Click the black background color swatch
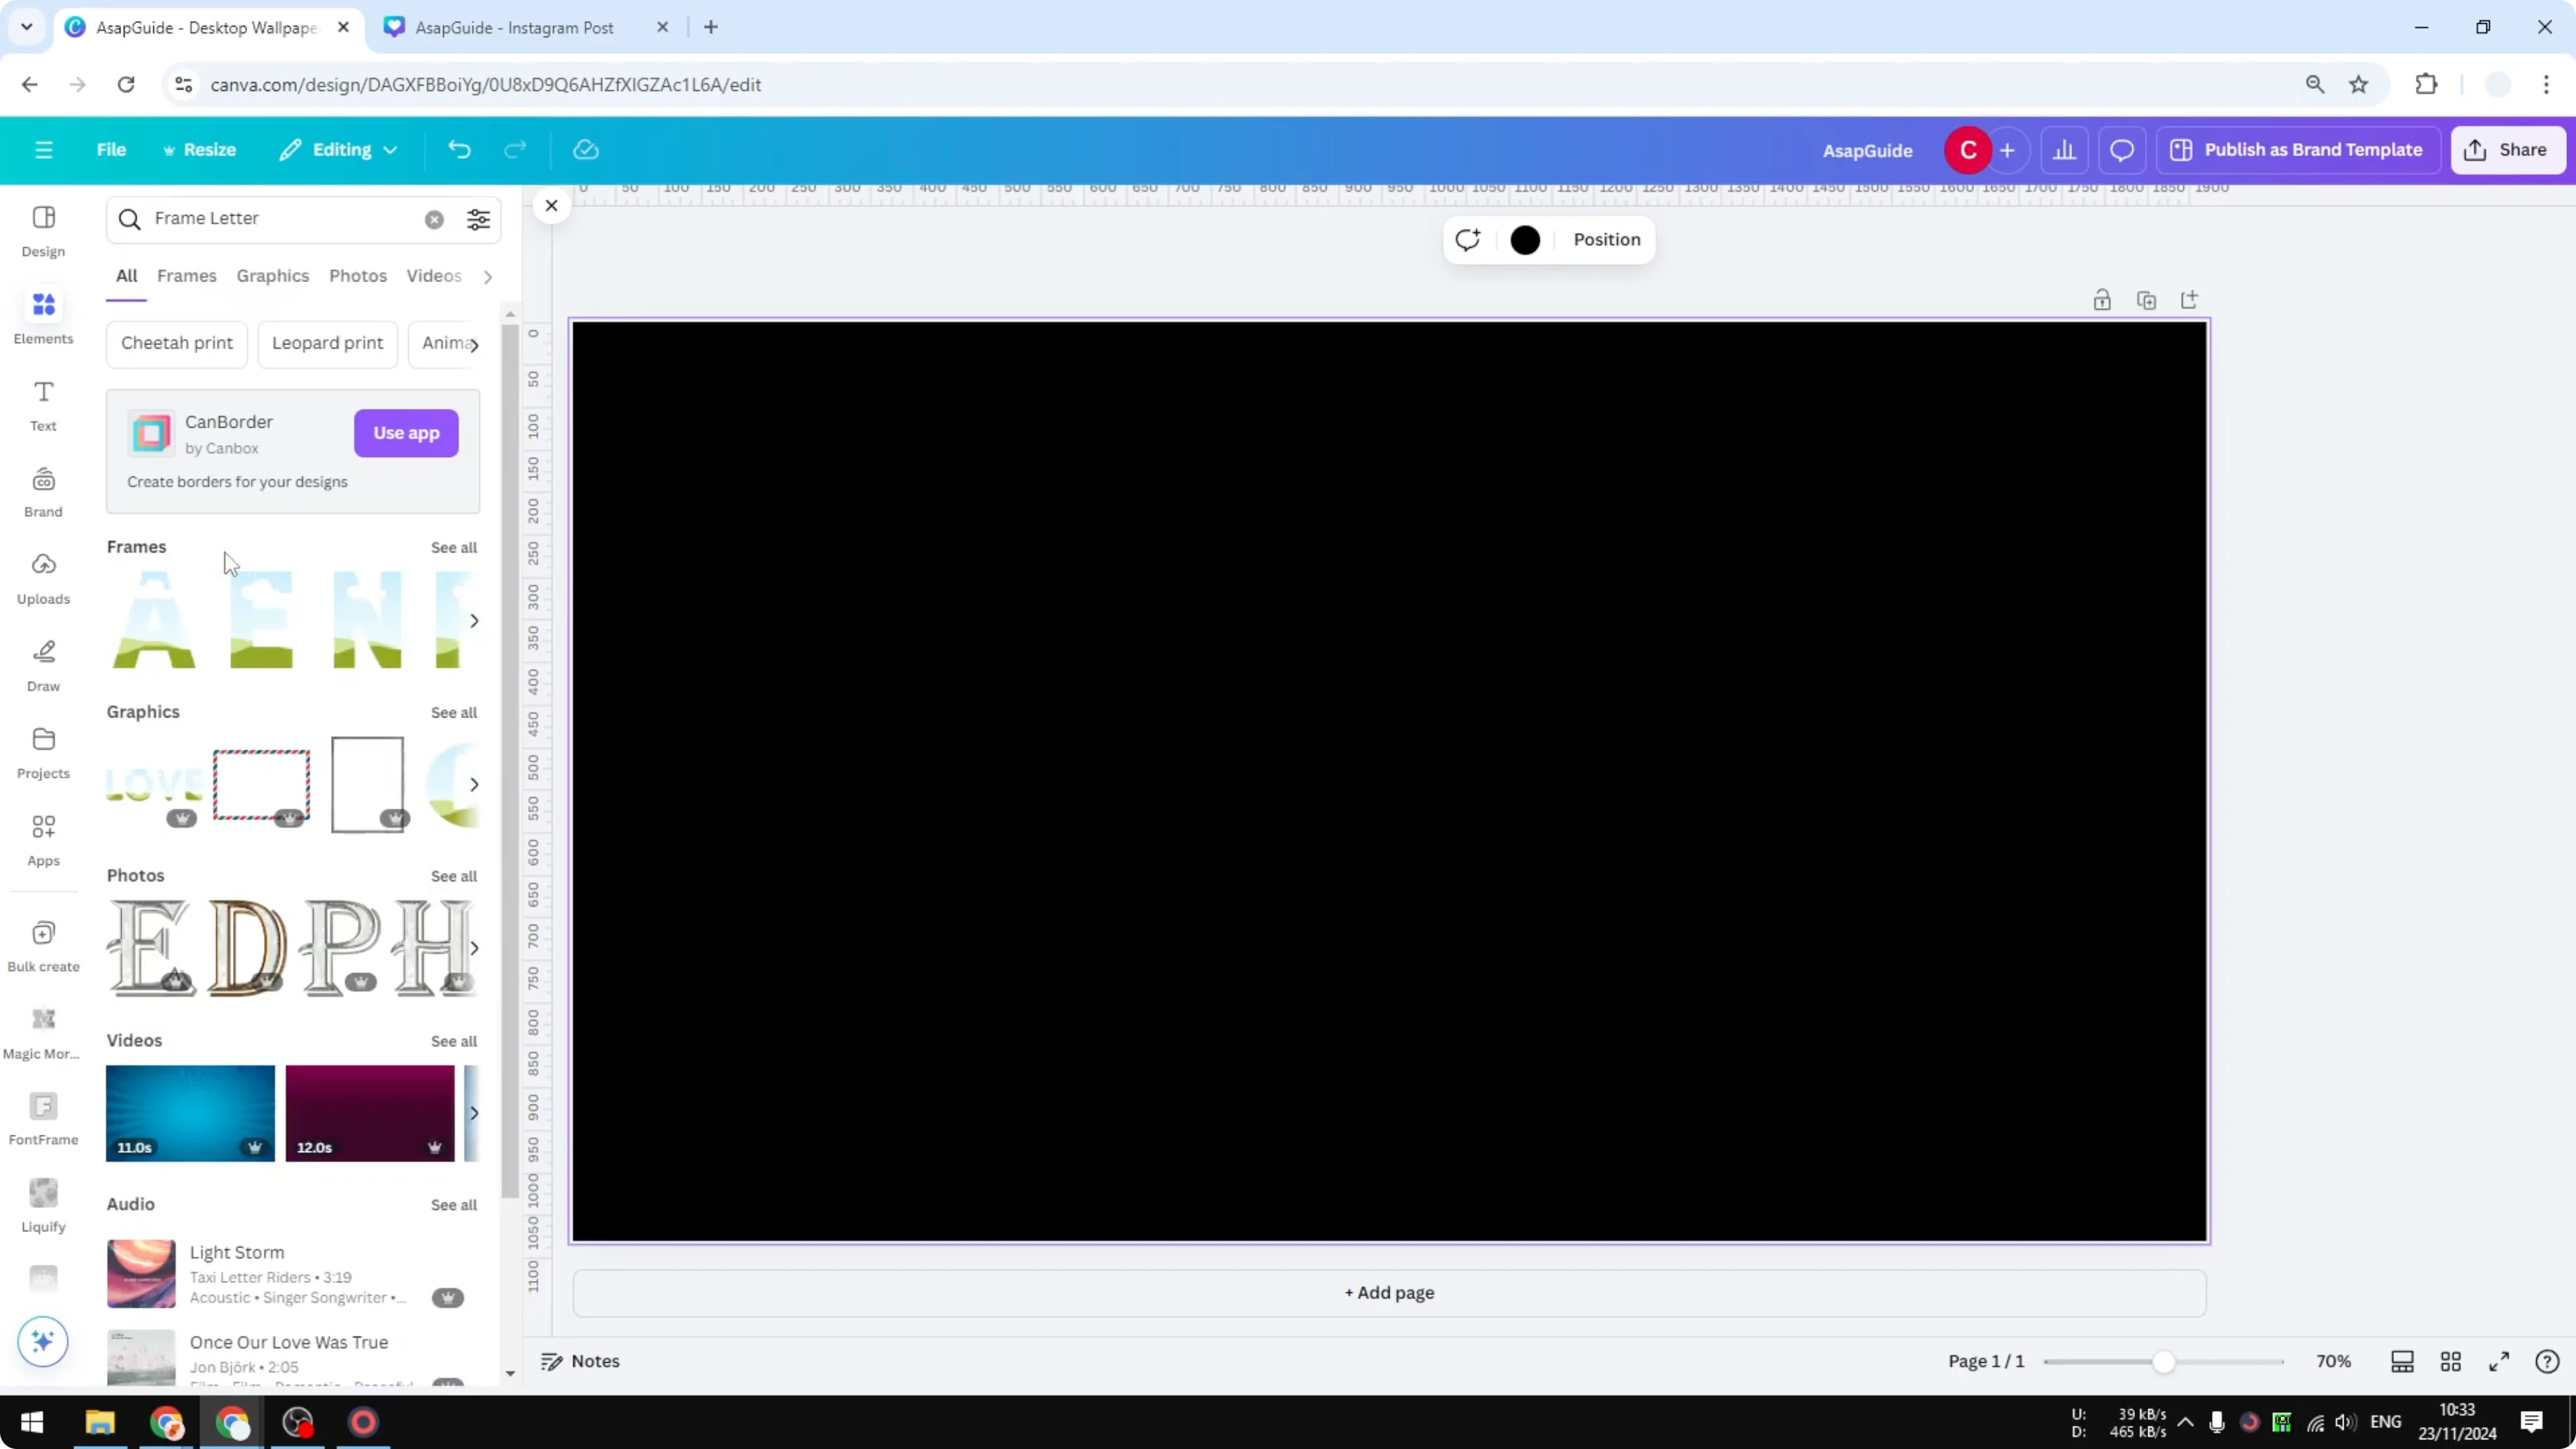This screenshot has height=1449, width=2576. (x=1524, y=240)
